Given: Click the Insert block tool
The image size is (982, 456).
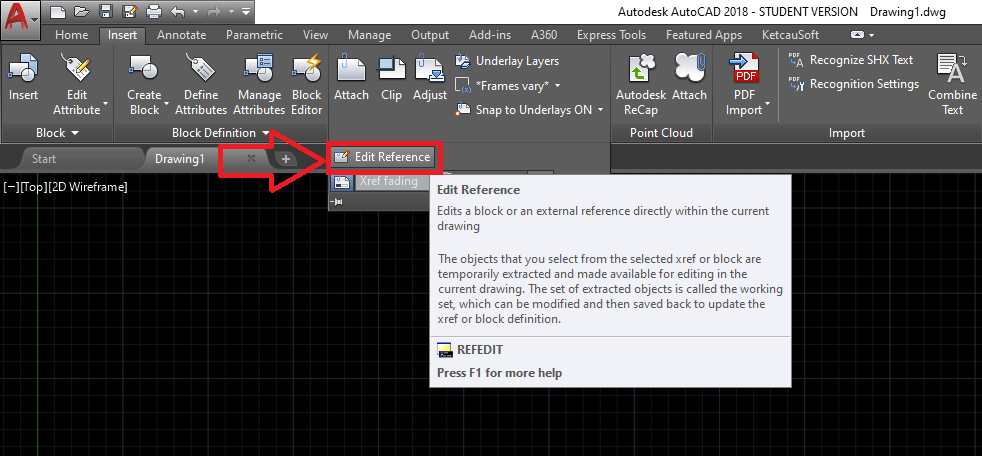Looking at the screenshot, I should tap(23, 78).
